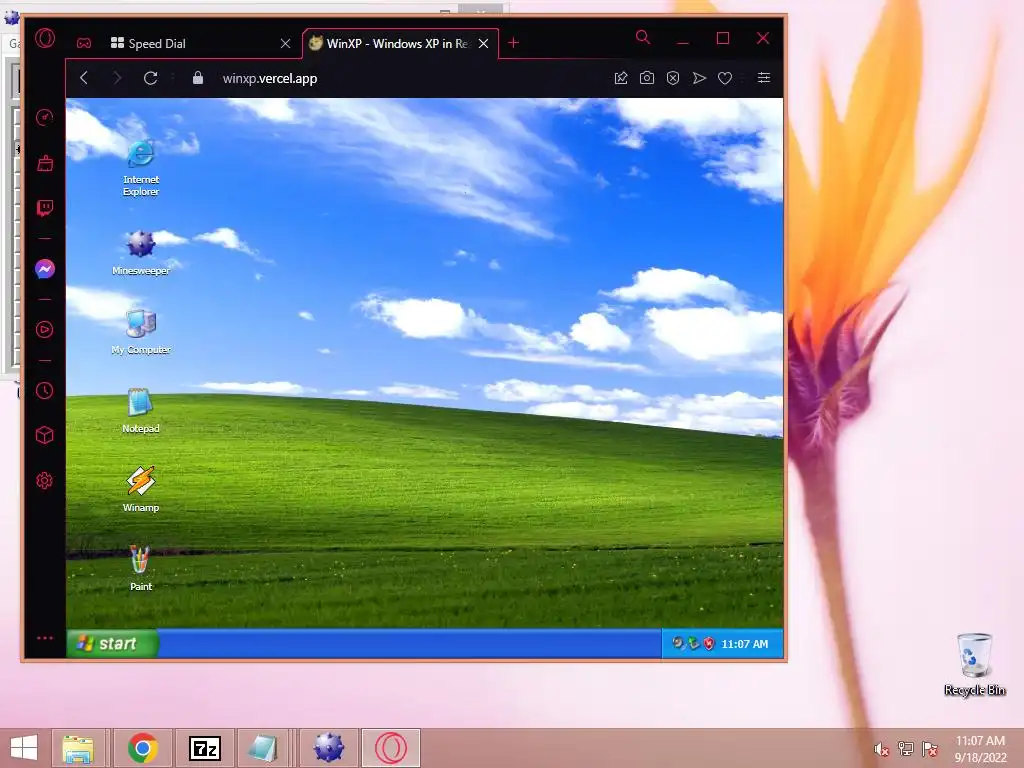Open sidebar setup three-dots menu
The image size is (1024, 768).
pyautogui.click(x=44, y=638)
